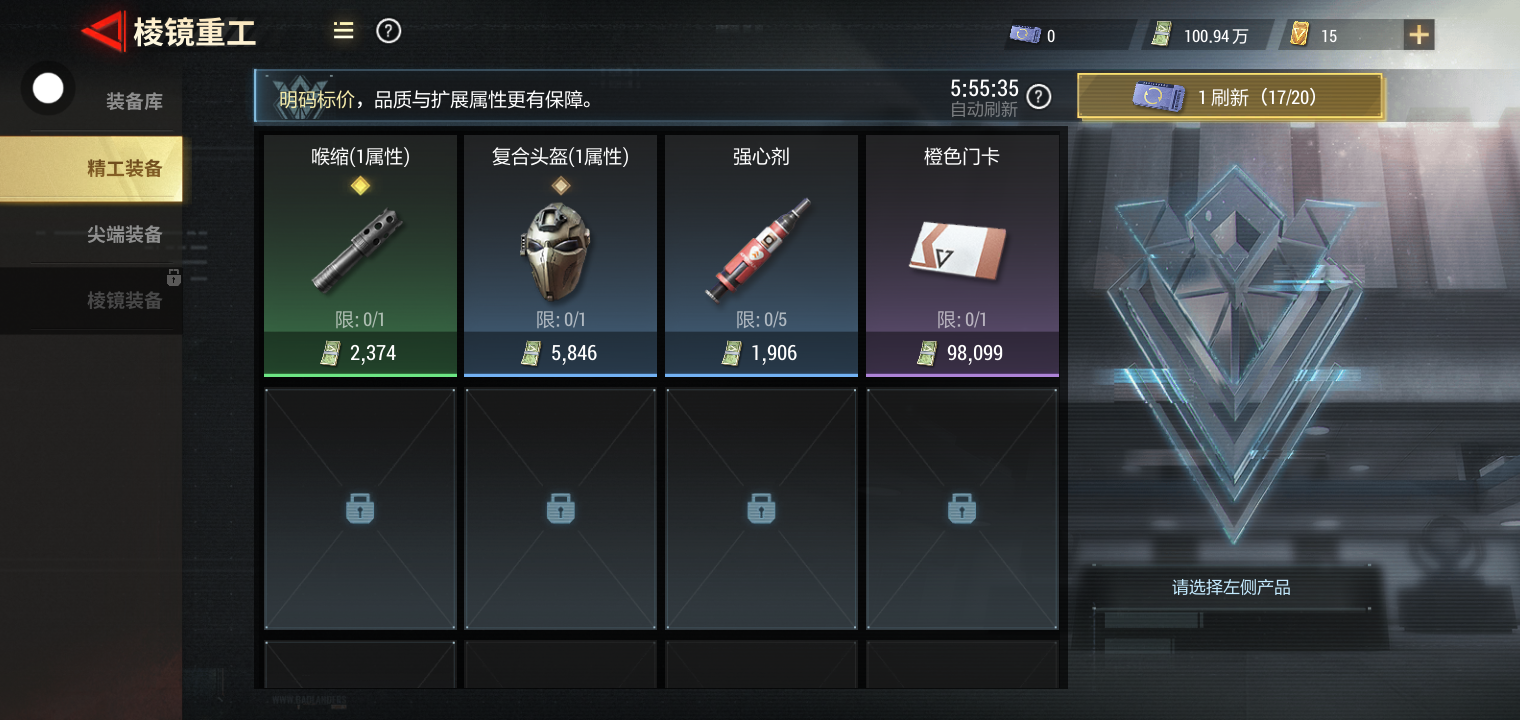Click the 1 刷新 (17/20) button
Viewport: 1520px width, 720px height.
(1230, 97)
